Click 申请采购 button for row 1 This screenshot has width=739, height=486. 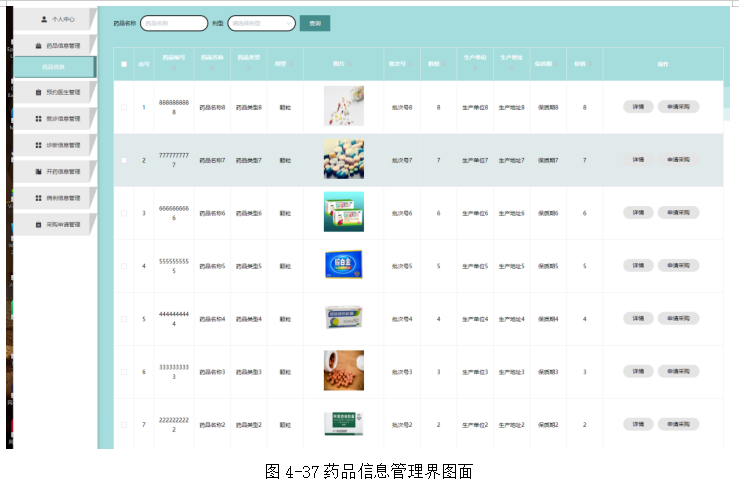[x=678, y=107]
